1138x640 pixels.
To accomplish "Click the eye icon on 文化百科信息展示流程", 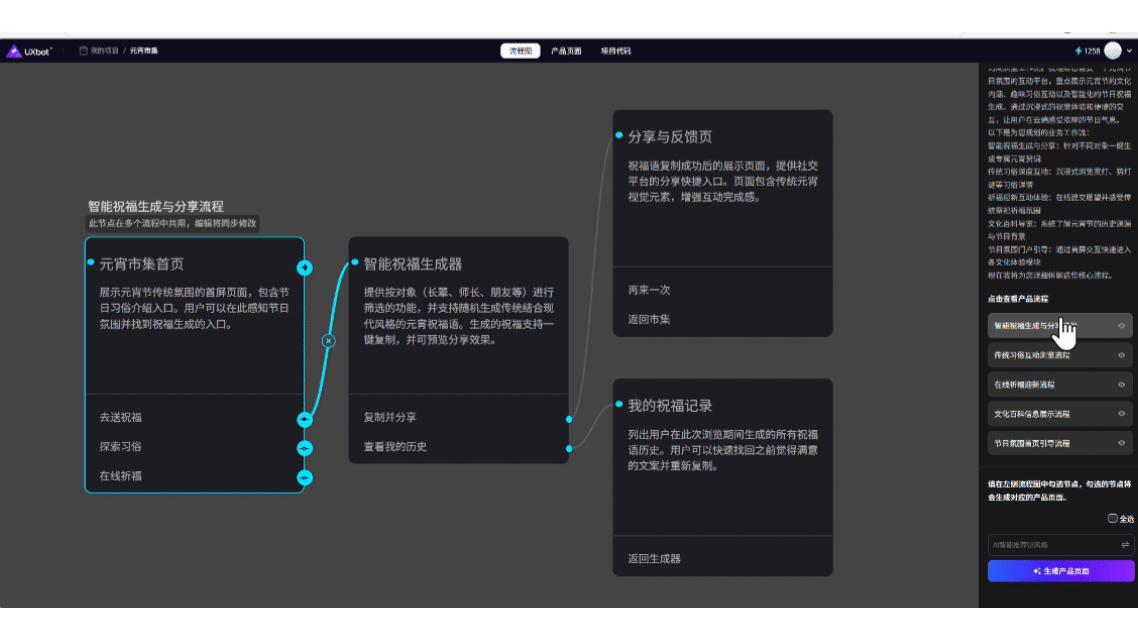I will 1121,413.
